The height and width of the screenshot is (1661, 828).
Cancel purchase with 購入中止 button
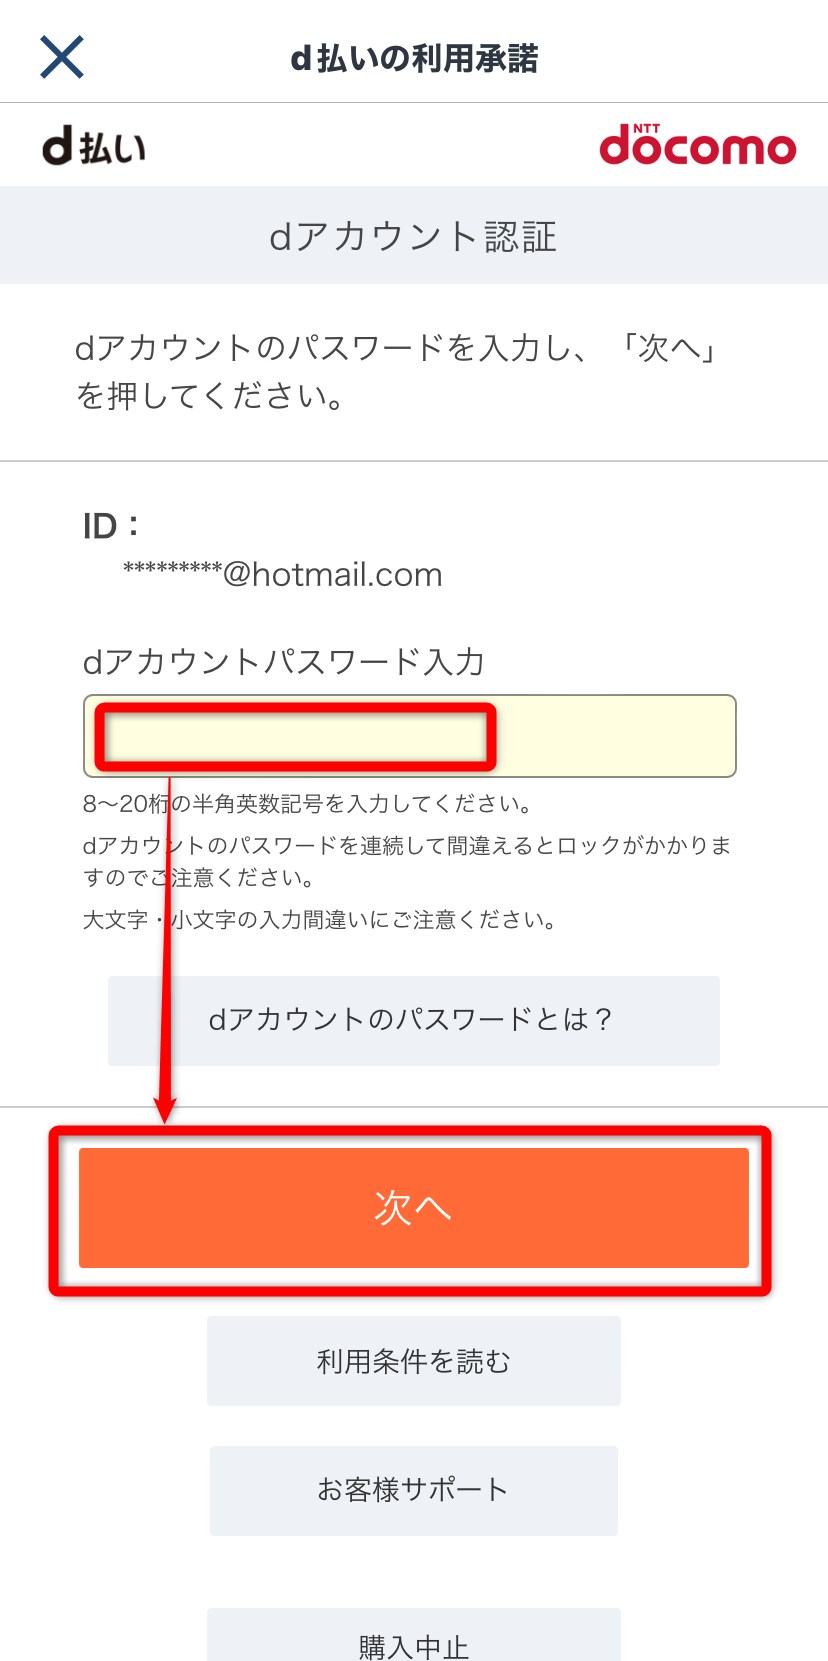coord(414,1636)
